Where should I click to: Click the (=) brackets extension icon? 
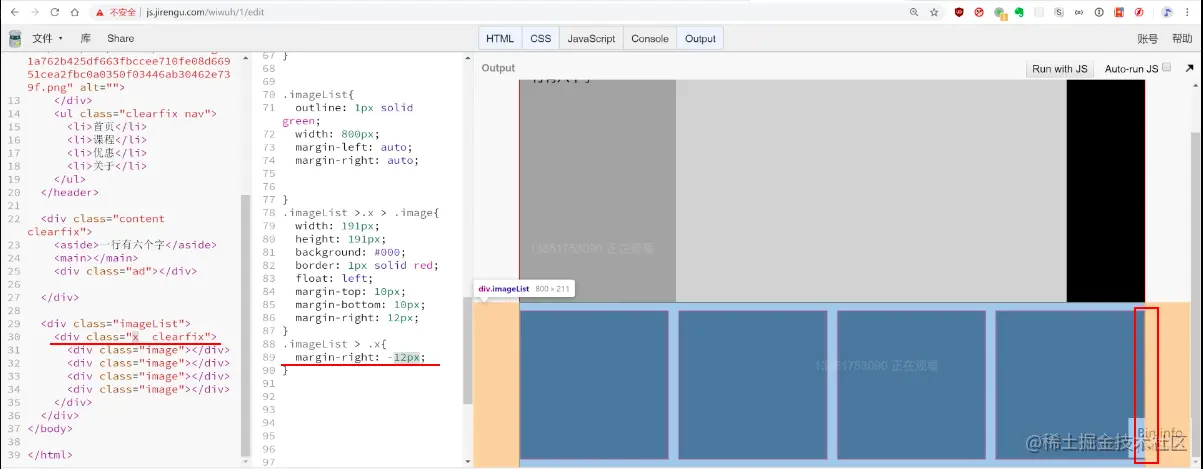click(1080, 12)
